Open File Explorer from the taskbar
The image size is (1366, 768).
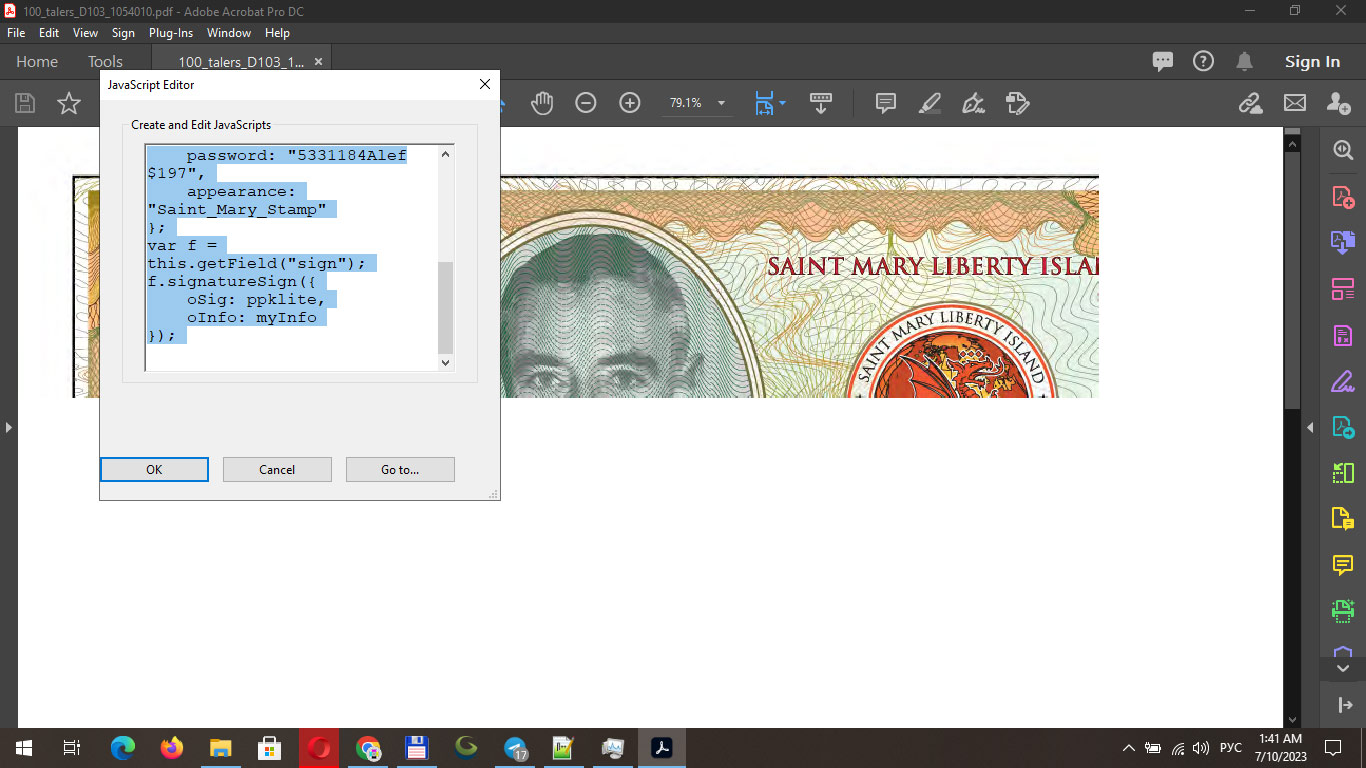[x=221, y=748]
